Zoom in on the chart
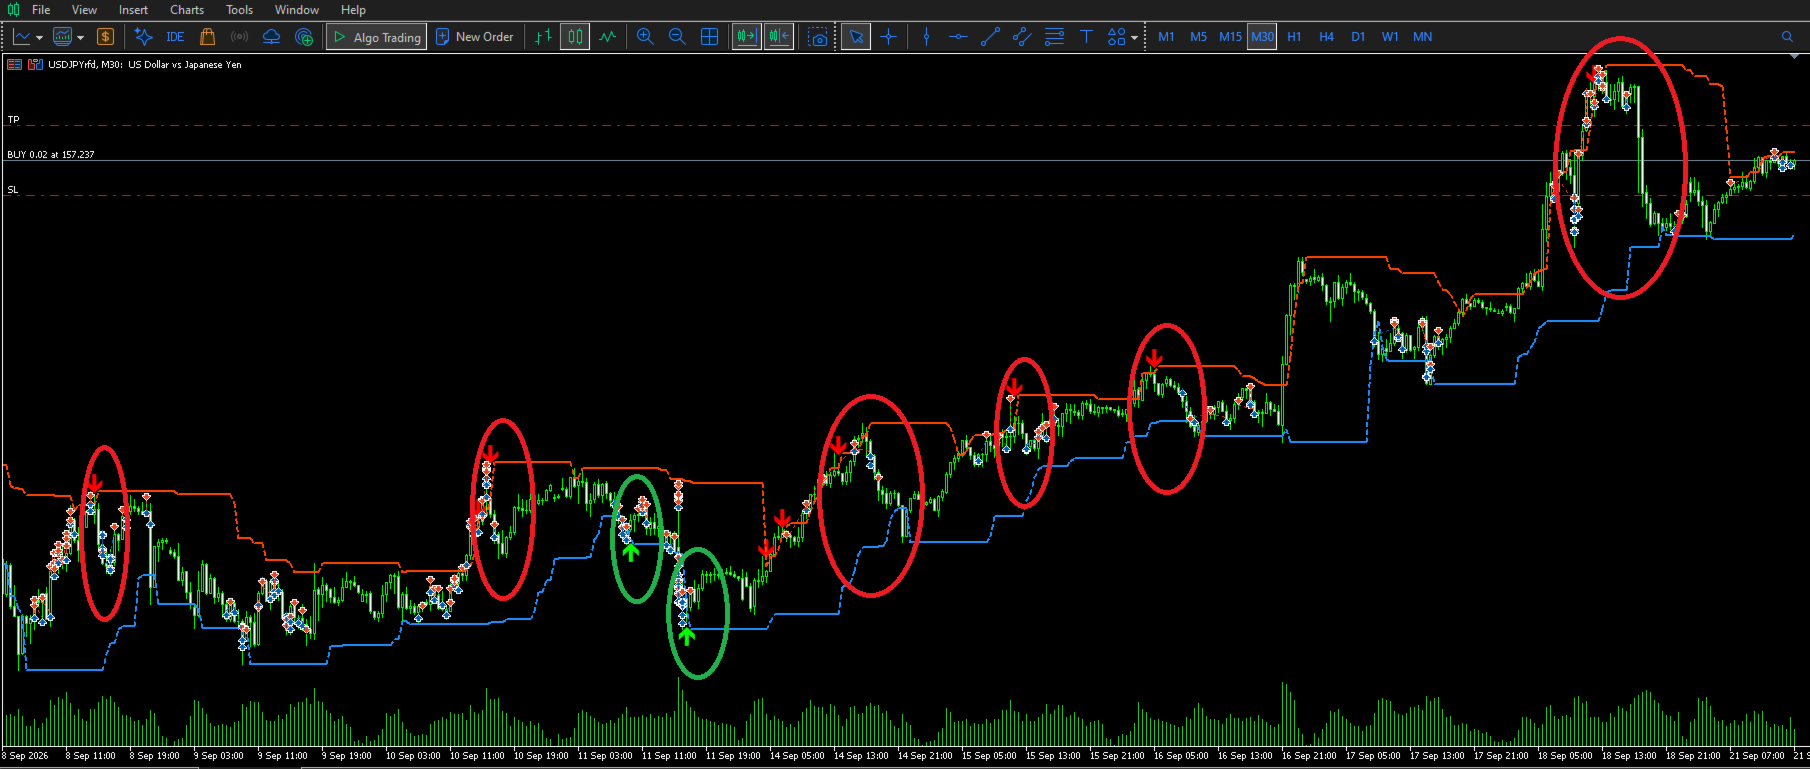This screenshot has width=1810, height=769. click(645, 37)
